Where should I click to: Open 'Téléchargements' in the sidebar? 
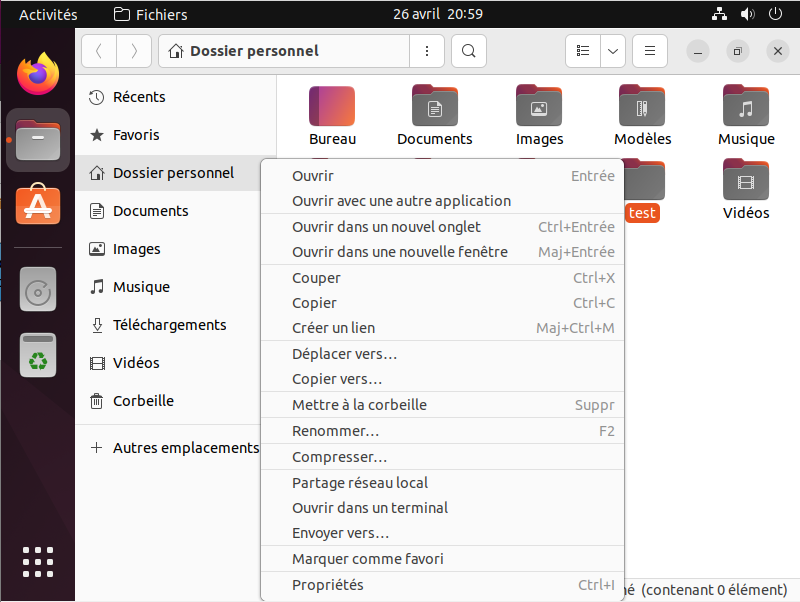click(x=169, y=325)
